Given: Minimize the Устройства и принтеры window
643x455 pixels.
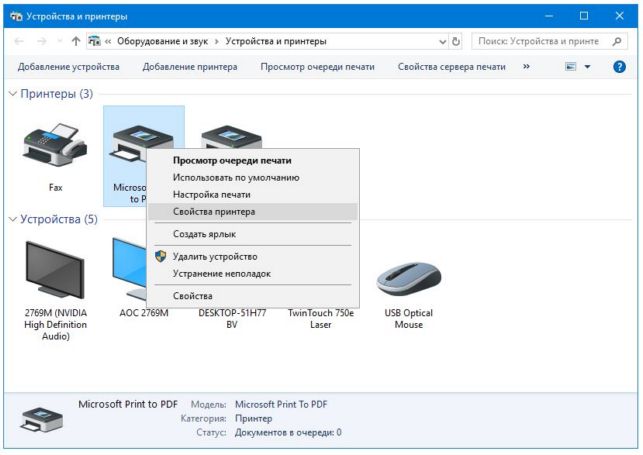Looking at the screenshot, I should pyautogui.click(x=549, y=16).
